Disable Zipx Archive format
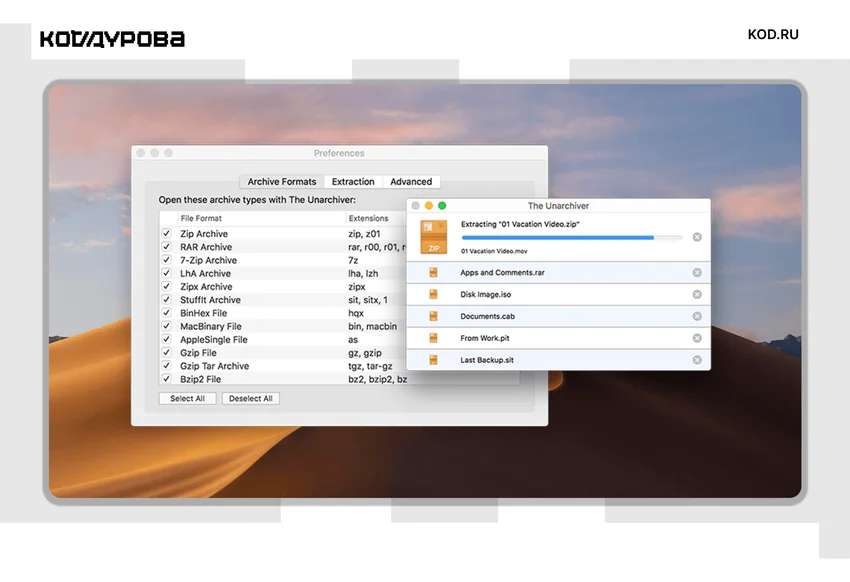This screenshot has width=850, height=582. [166, 286]
